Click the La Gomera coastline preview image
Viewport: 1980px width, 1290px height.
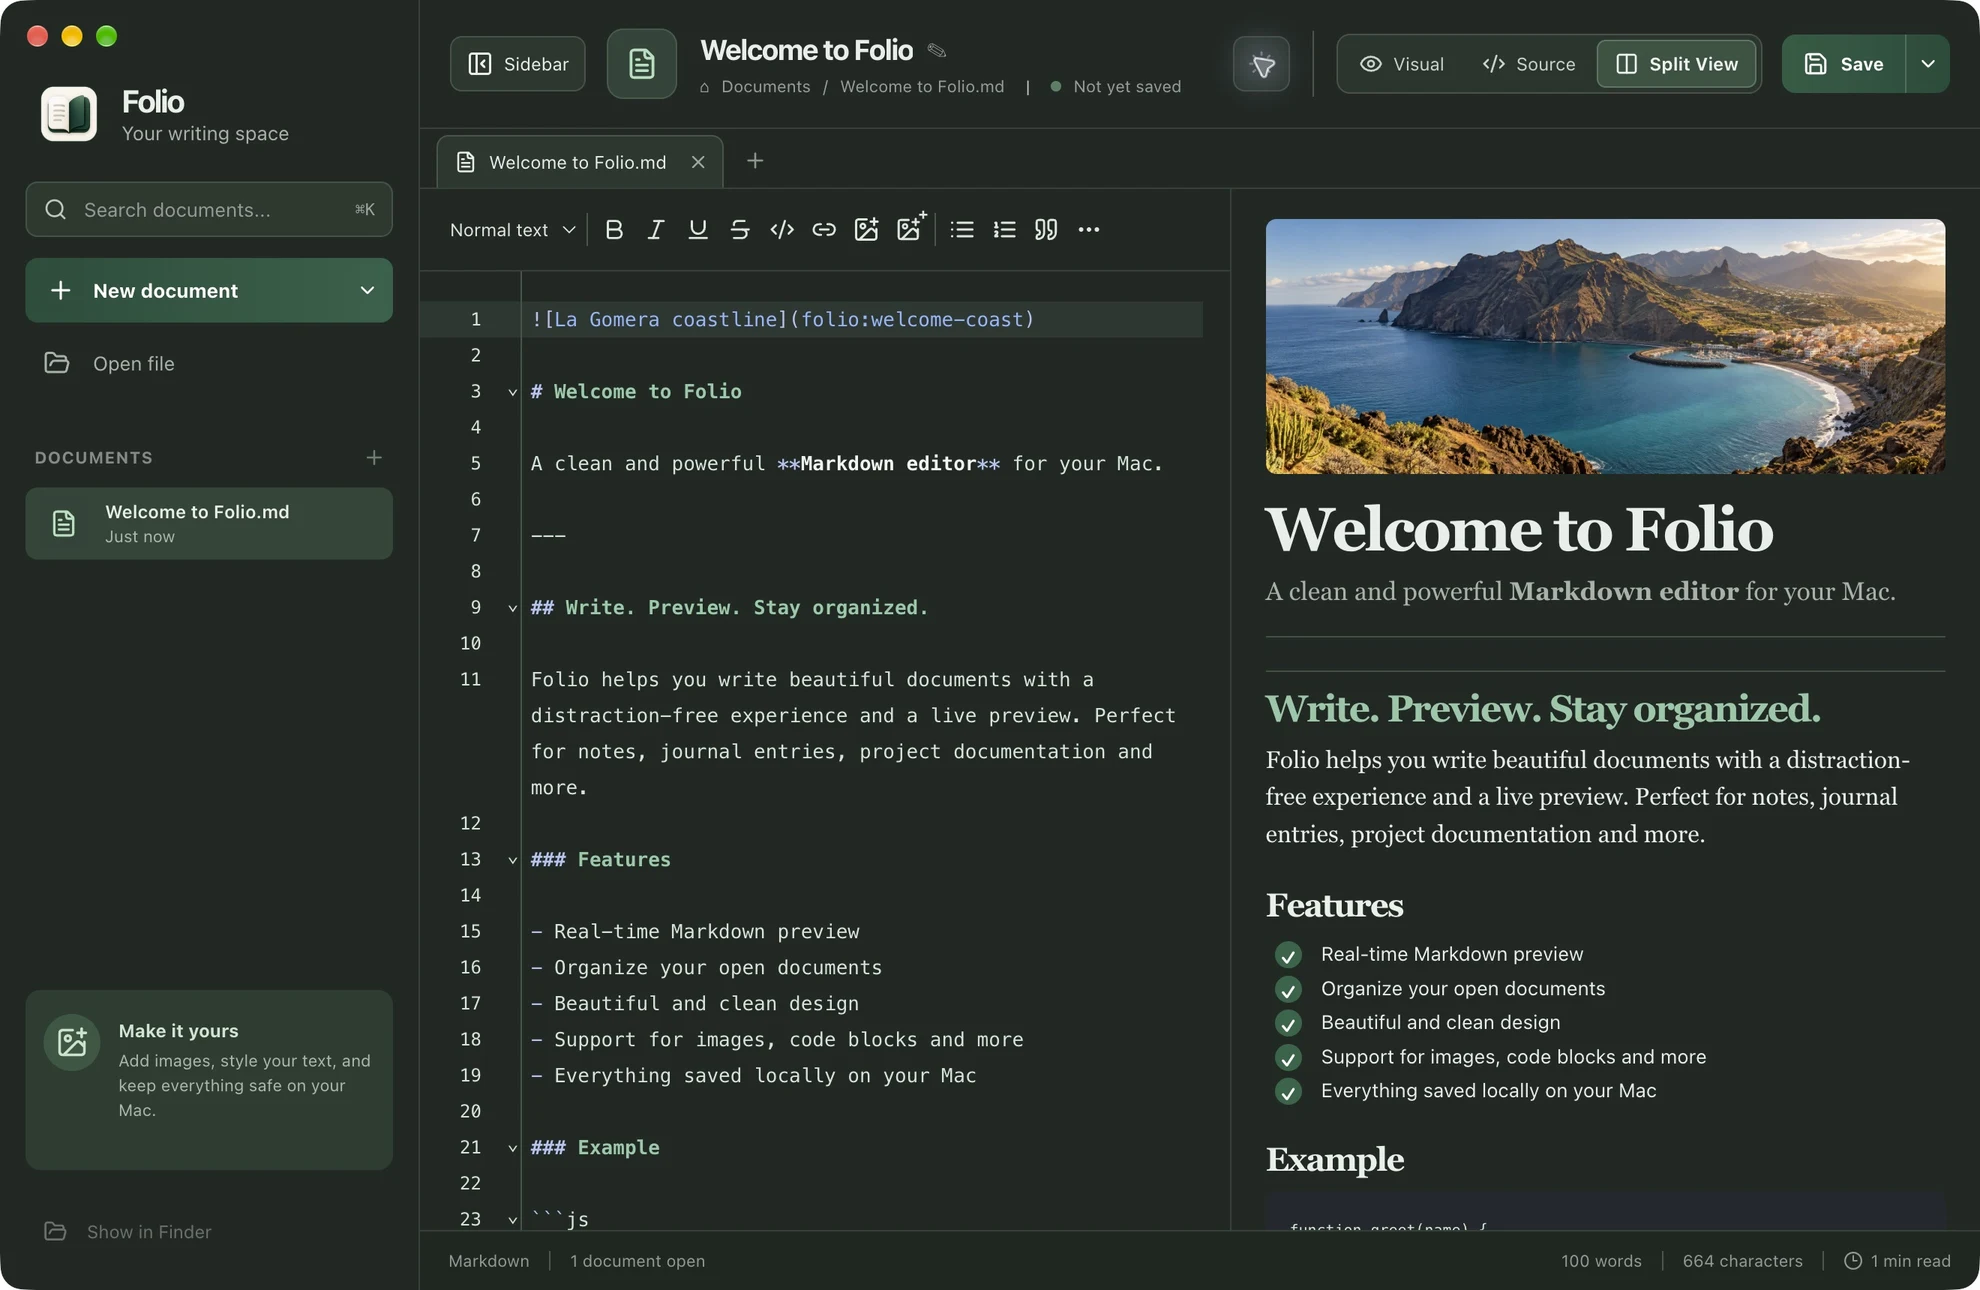pos(1605,346)
